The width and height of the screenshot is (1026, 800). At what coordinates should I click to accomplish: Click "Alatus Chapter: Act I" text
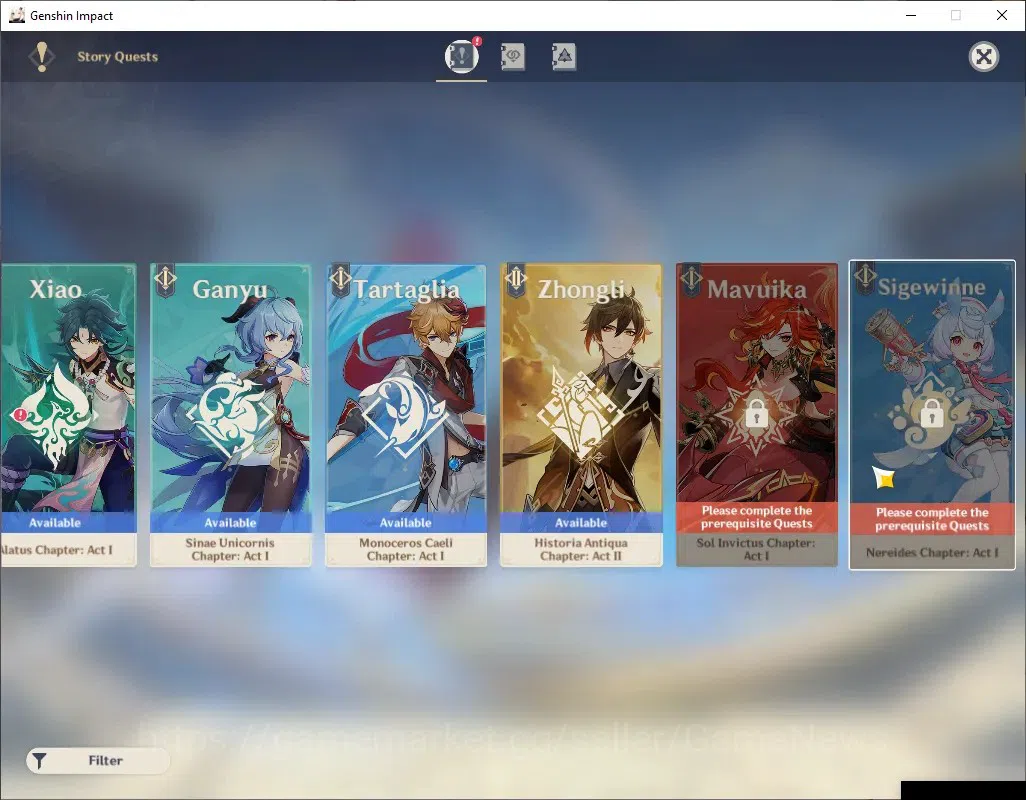pos(56,550)
